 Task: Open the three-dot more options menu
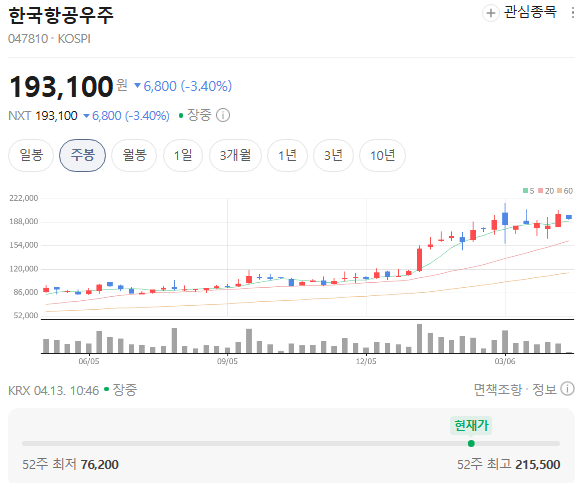pos(573,13)
